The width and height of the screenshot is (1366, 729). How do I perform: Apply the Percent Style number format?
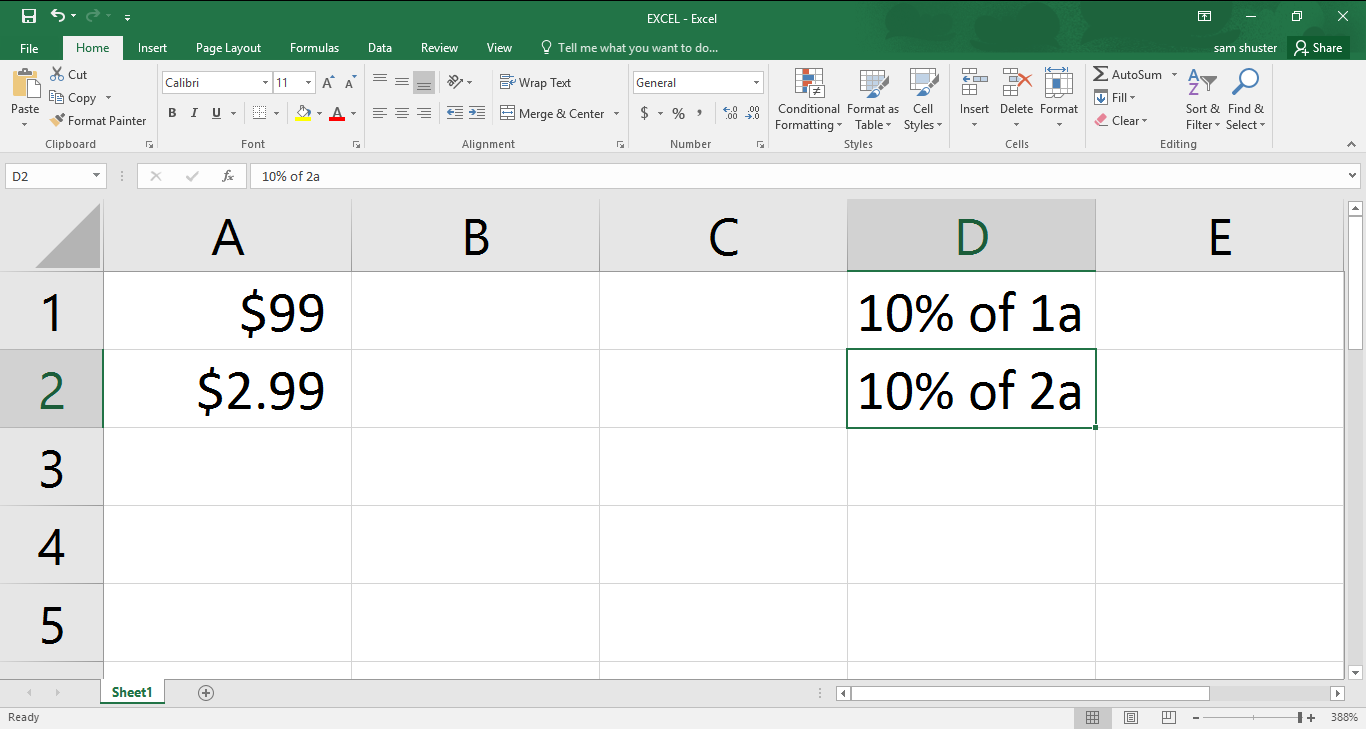678,113
